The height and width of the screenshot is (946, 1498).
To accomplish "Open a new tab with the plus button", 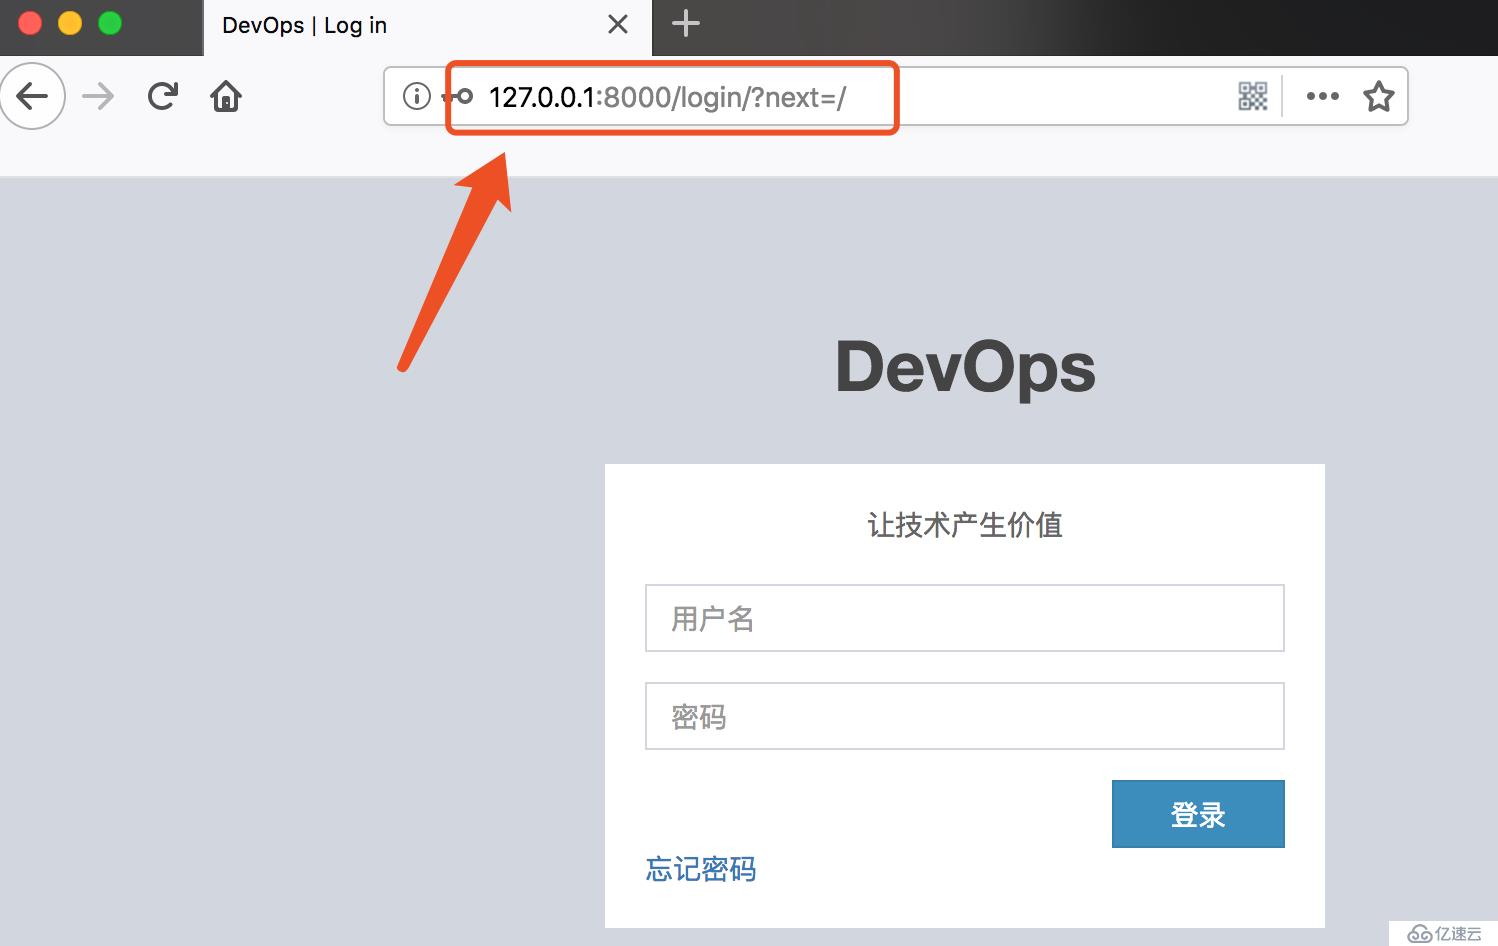I will 686,24.
